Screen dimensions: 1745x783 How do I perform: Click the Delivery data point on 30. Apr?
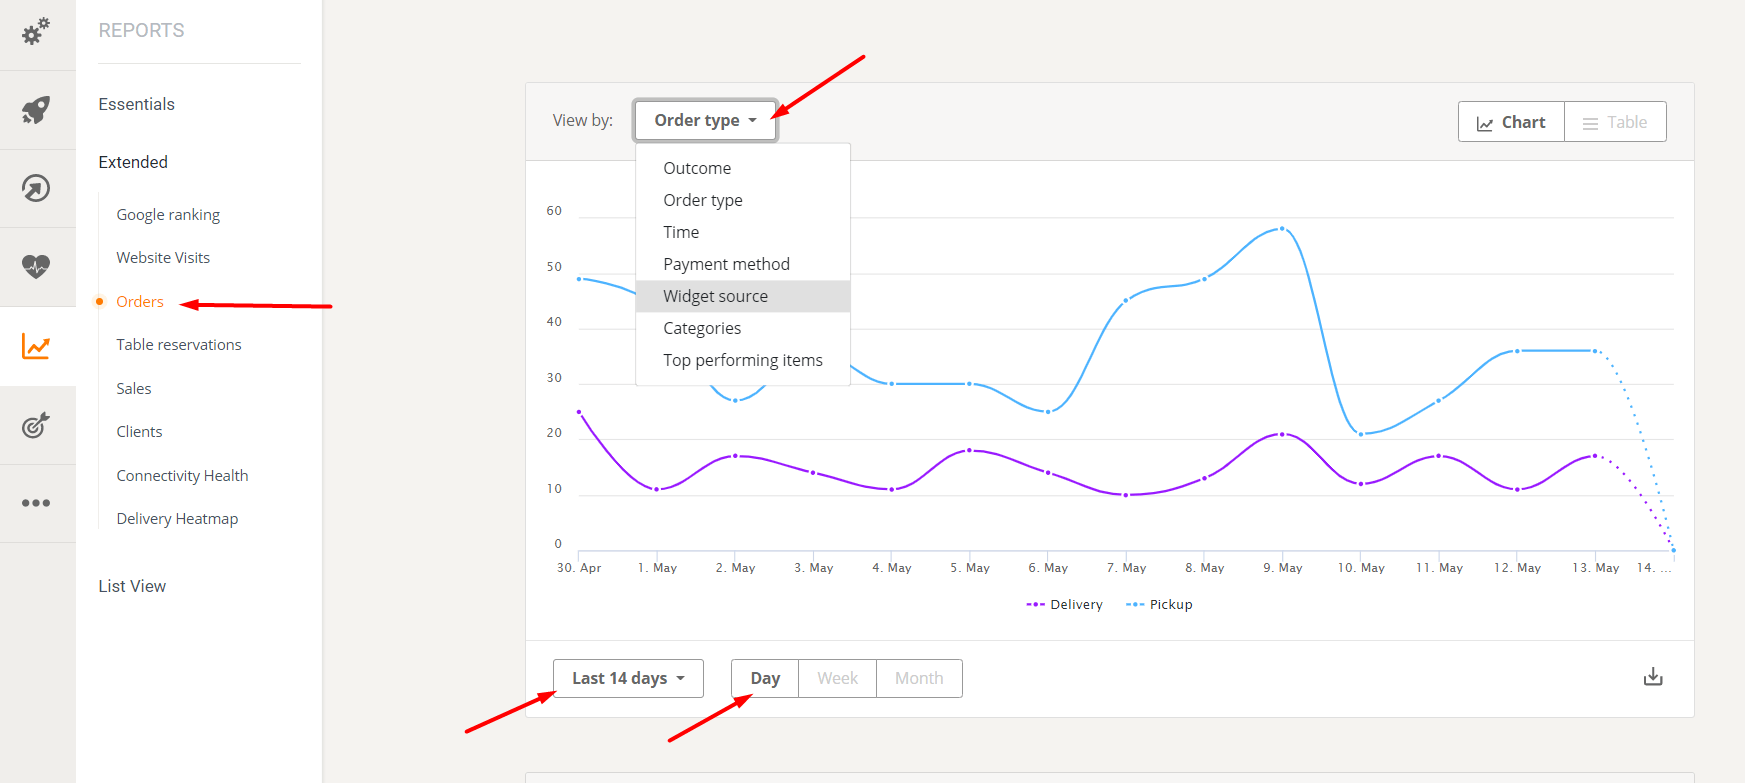[x=579, y=412]
